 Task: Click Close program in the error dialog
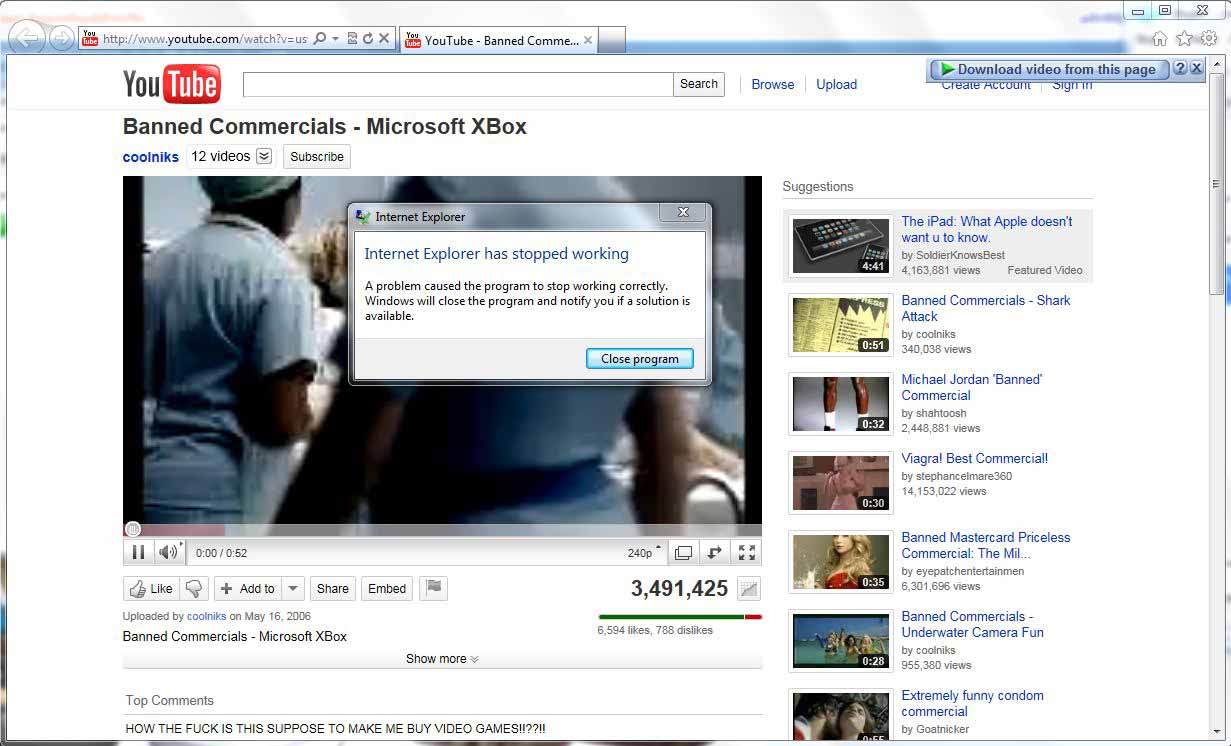coord(640,359)
